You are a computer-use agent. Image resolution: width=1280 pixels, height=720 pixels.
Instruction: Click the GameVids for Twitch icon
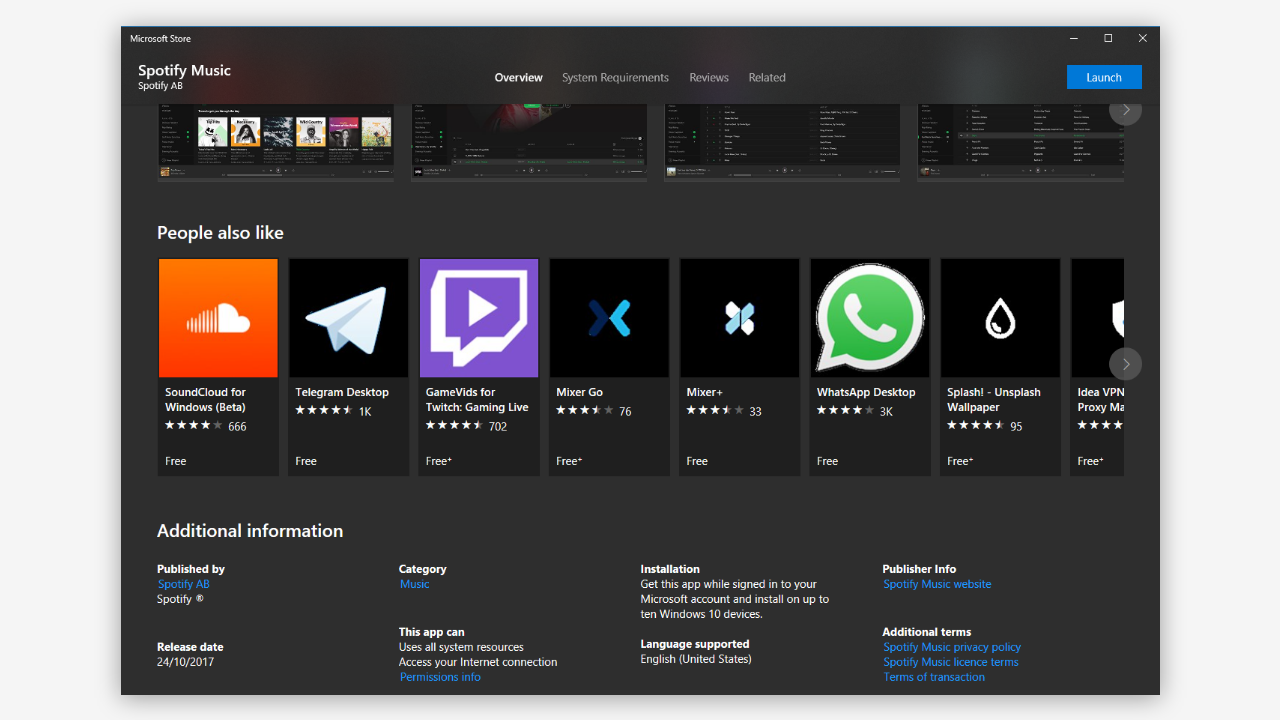(x=478, y=317)
